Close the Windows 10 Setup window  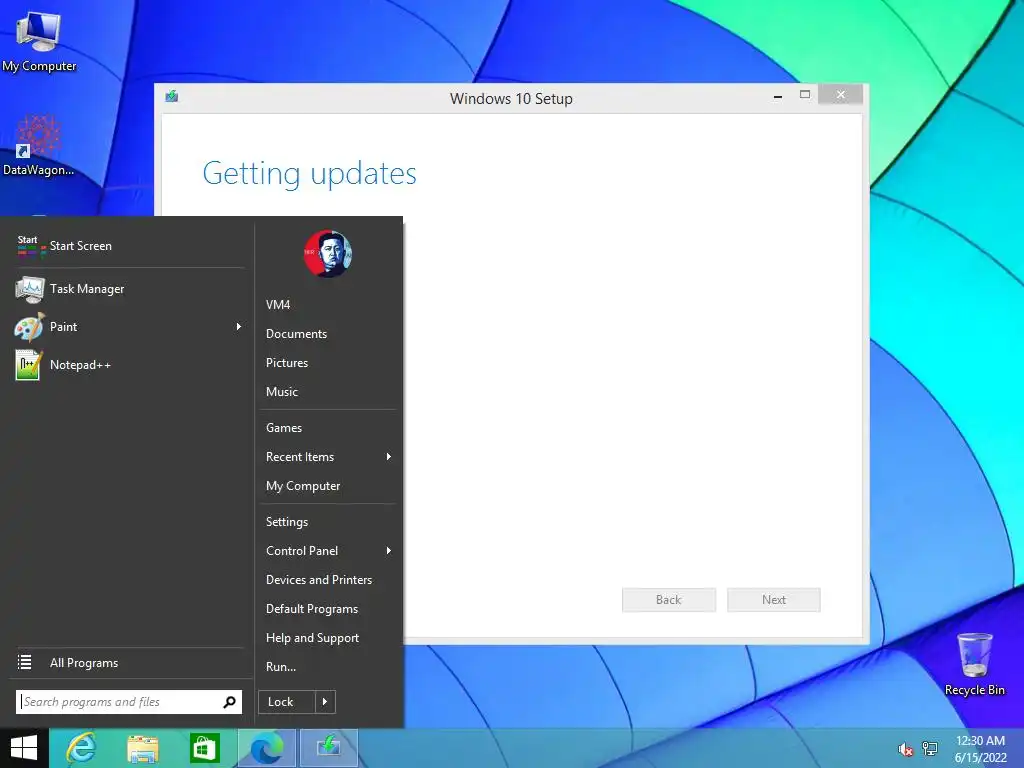[x=840, y=95]
